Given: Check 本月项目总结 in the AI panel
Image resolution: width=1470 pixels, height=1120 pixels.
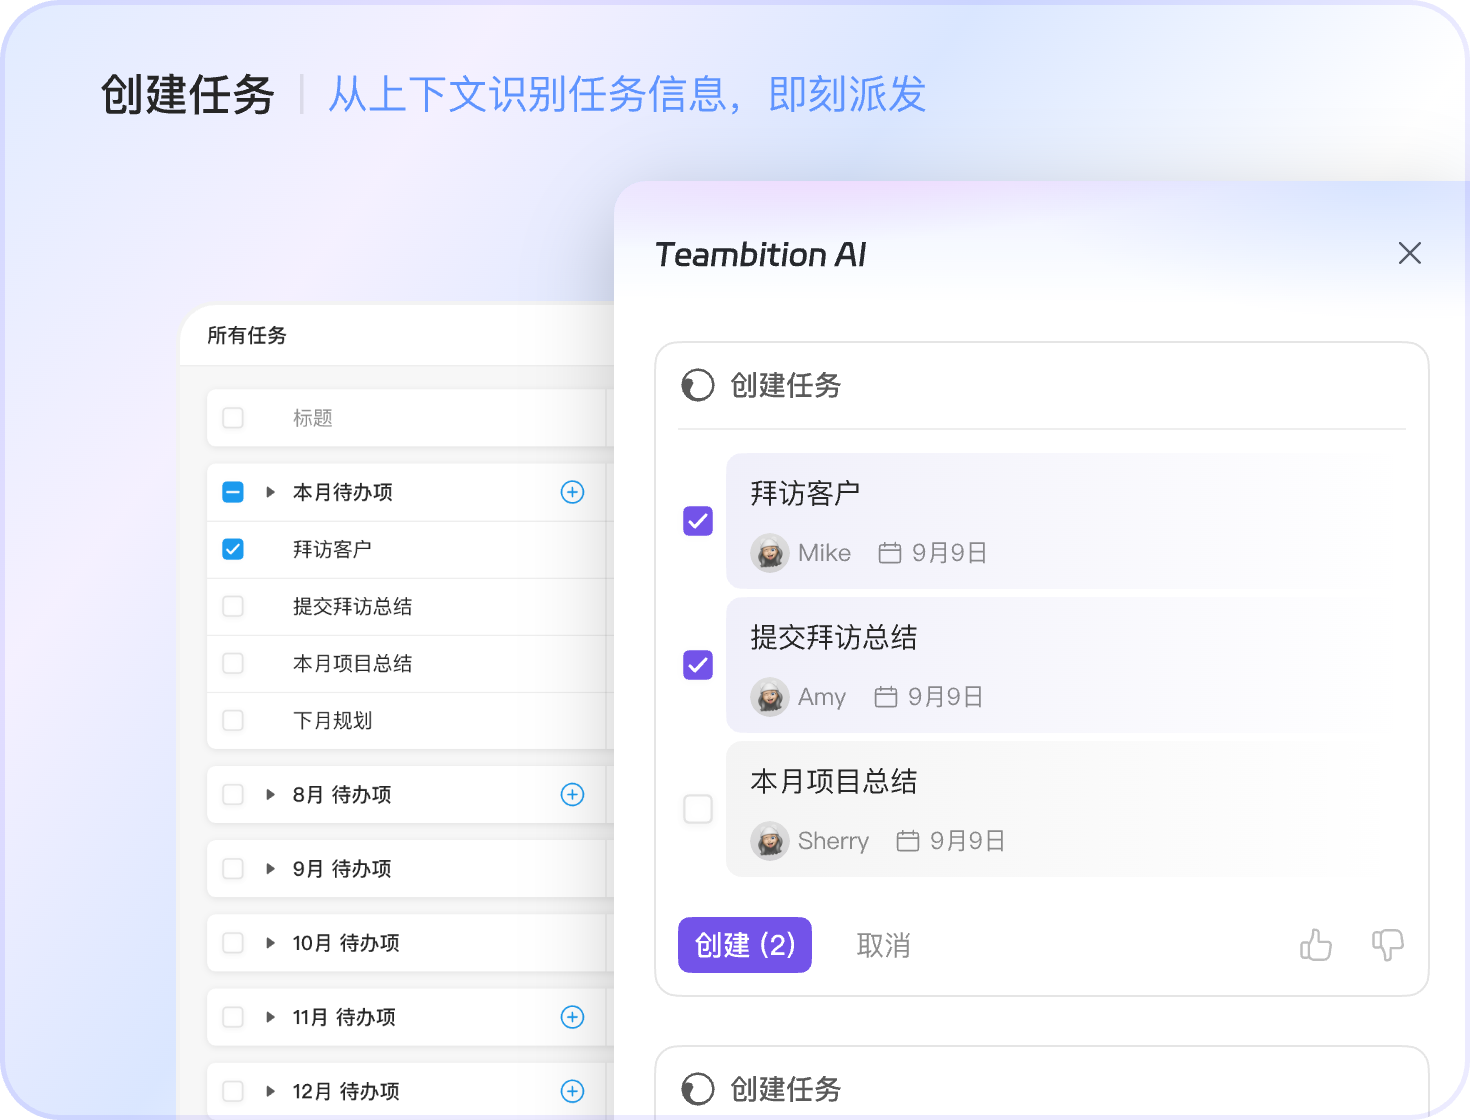Looking at the screenshot, I should pos(698,809).
